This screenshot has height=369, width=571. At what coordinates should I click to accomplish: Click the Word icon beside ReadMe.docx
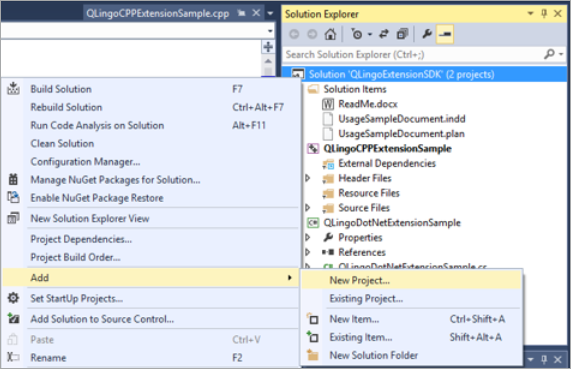click(x=328, y=104)
